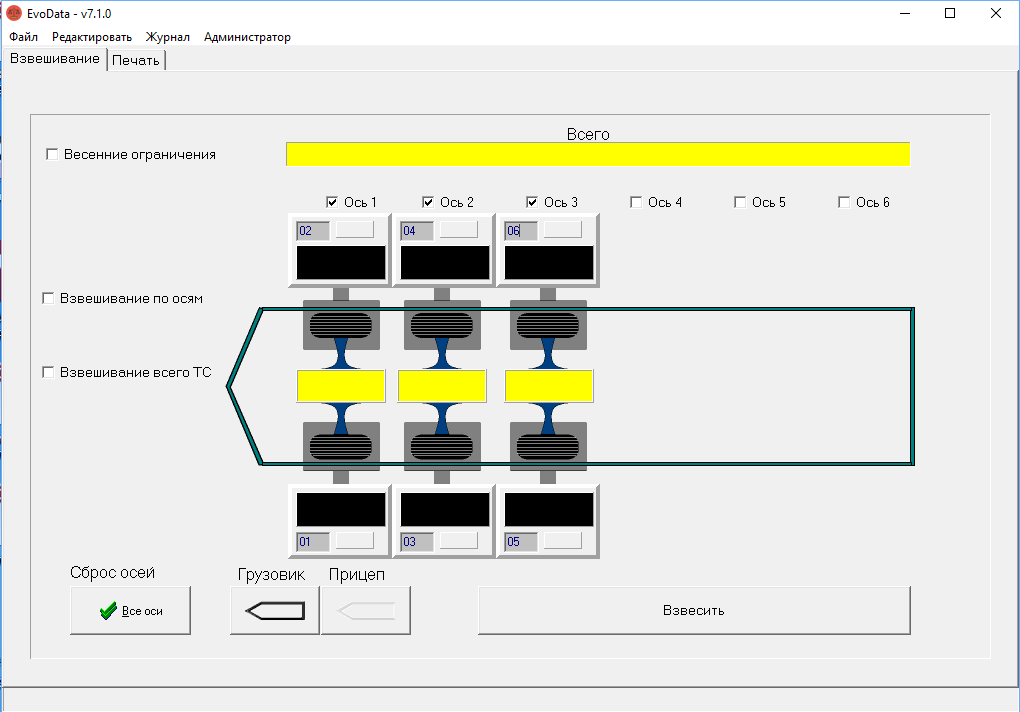Image resolution: width=1020 pixels, height=712 pixels.
Task: Click the Взвесить button
Action: click(694, 611)
